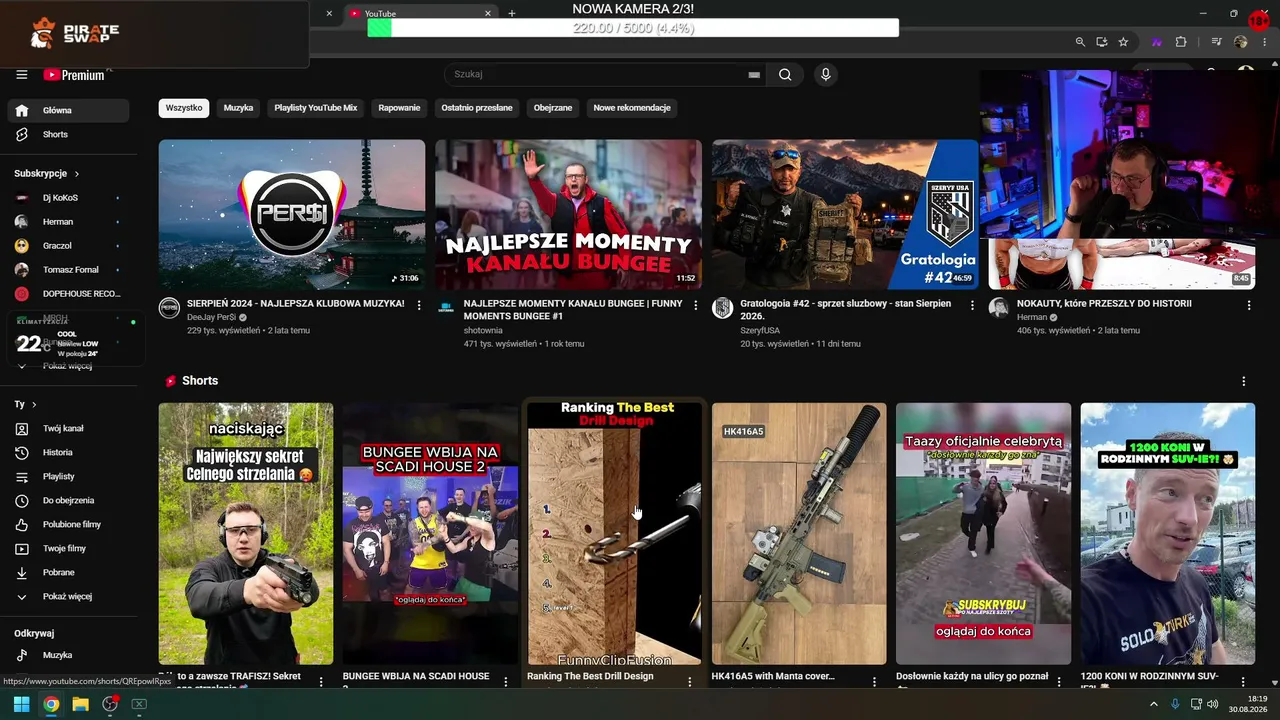Open the on-screen keyboard in search box
1280x720 pixels.
pyautogui.click(x=754, y=75)
